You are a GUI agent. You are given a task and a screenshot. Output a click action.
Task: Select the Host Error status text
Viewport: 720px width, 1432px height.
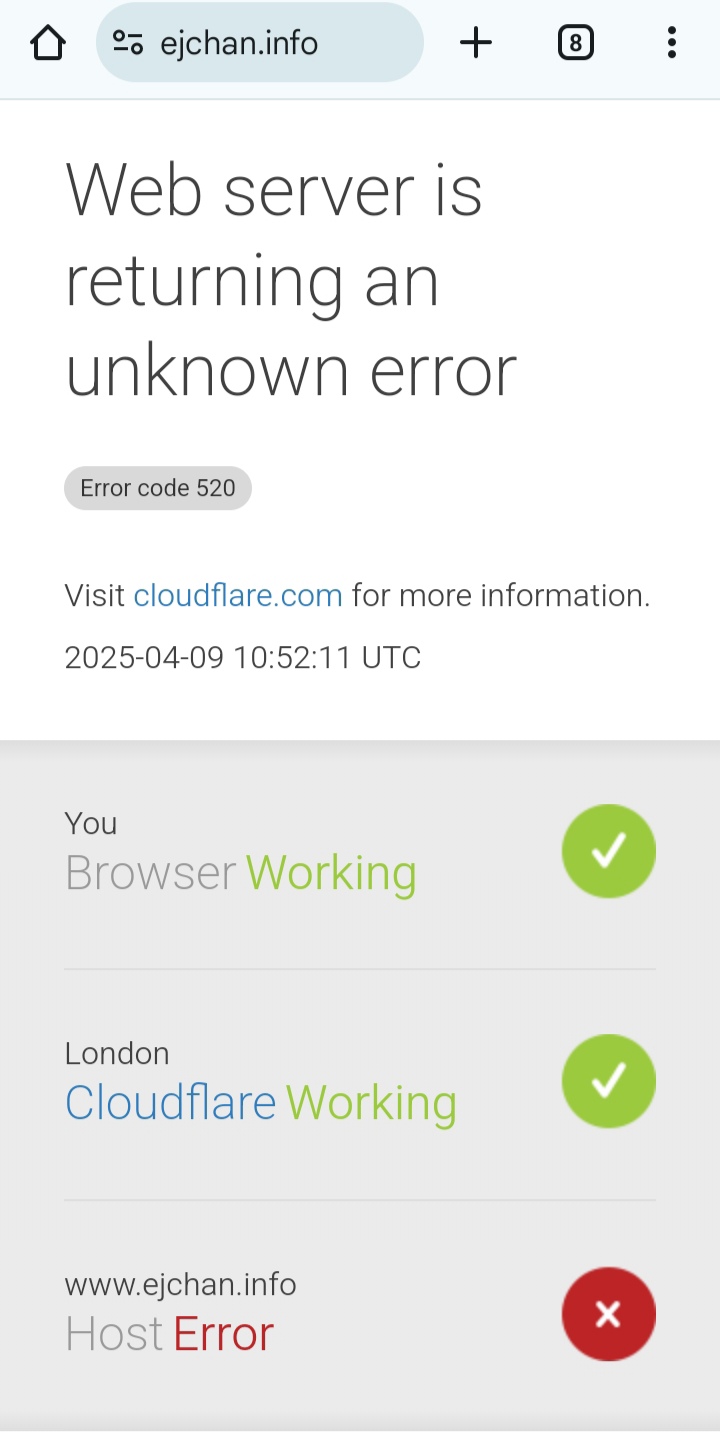pos(169,1334)
